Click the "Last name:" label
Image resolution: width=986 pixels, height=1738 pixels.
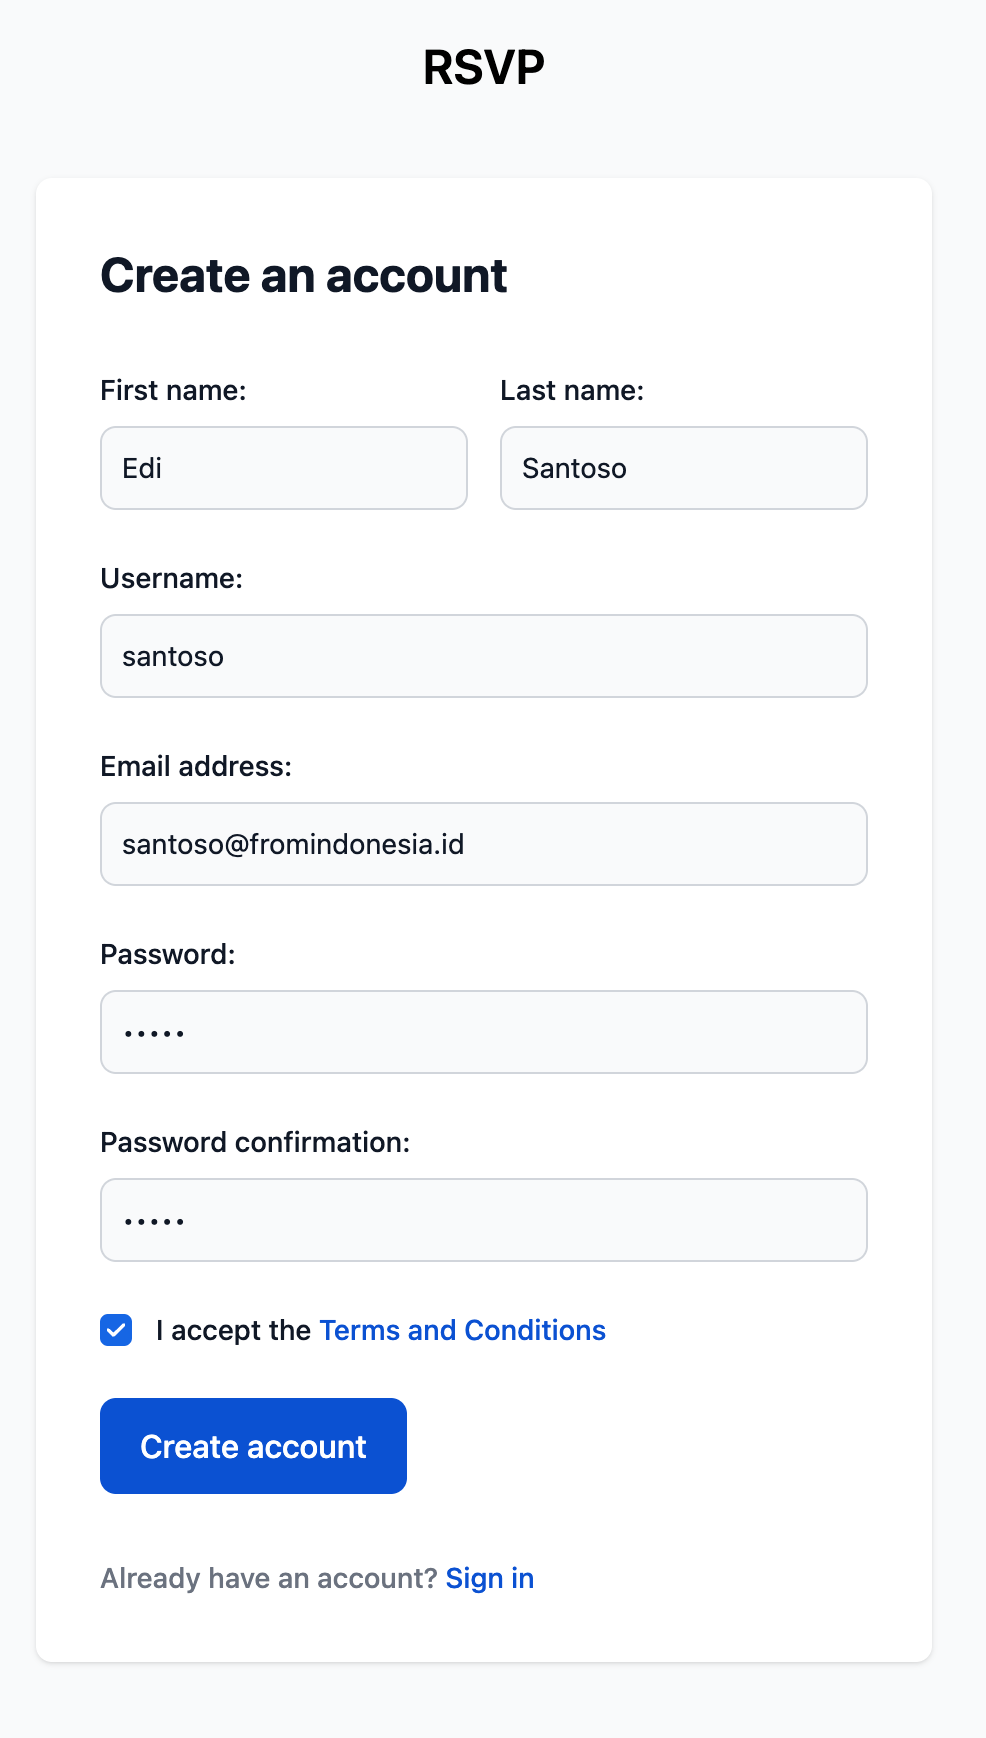572,390
